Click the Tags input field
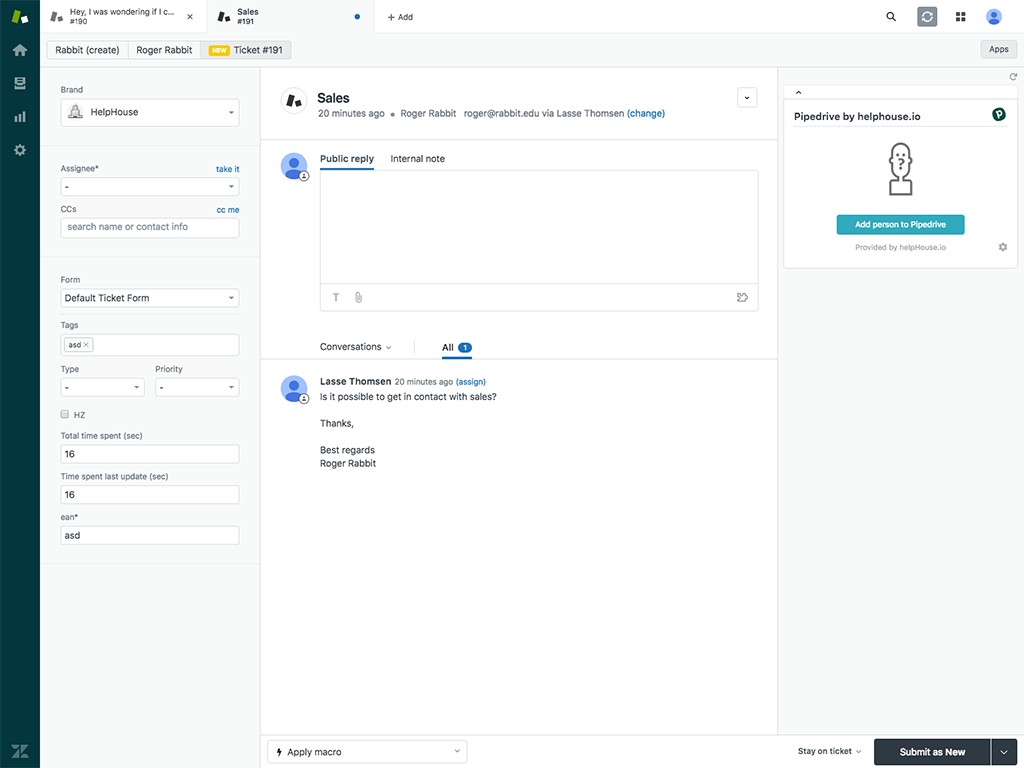1024x768 pixels. click(150, 345)
